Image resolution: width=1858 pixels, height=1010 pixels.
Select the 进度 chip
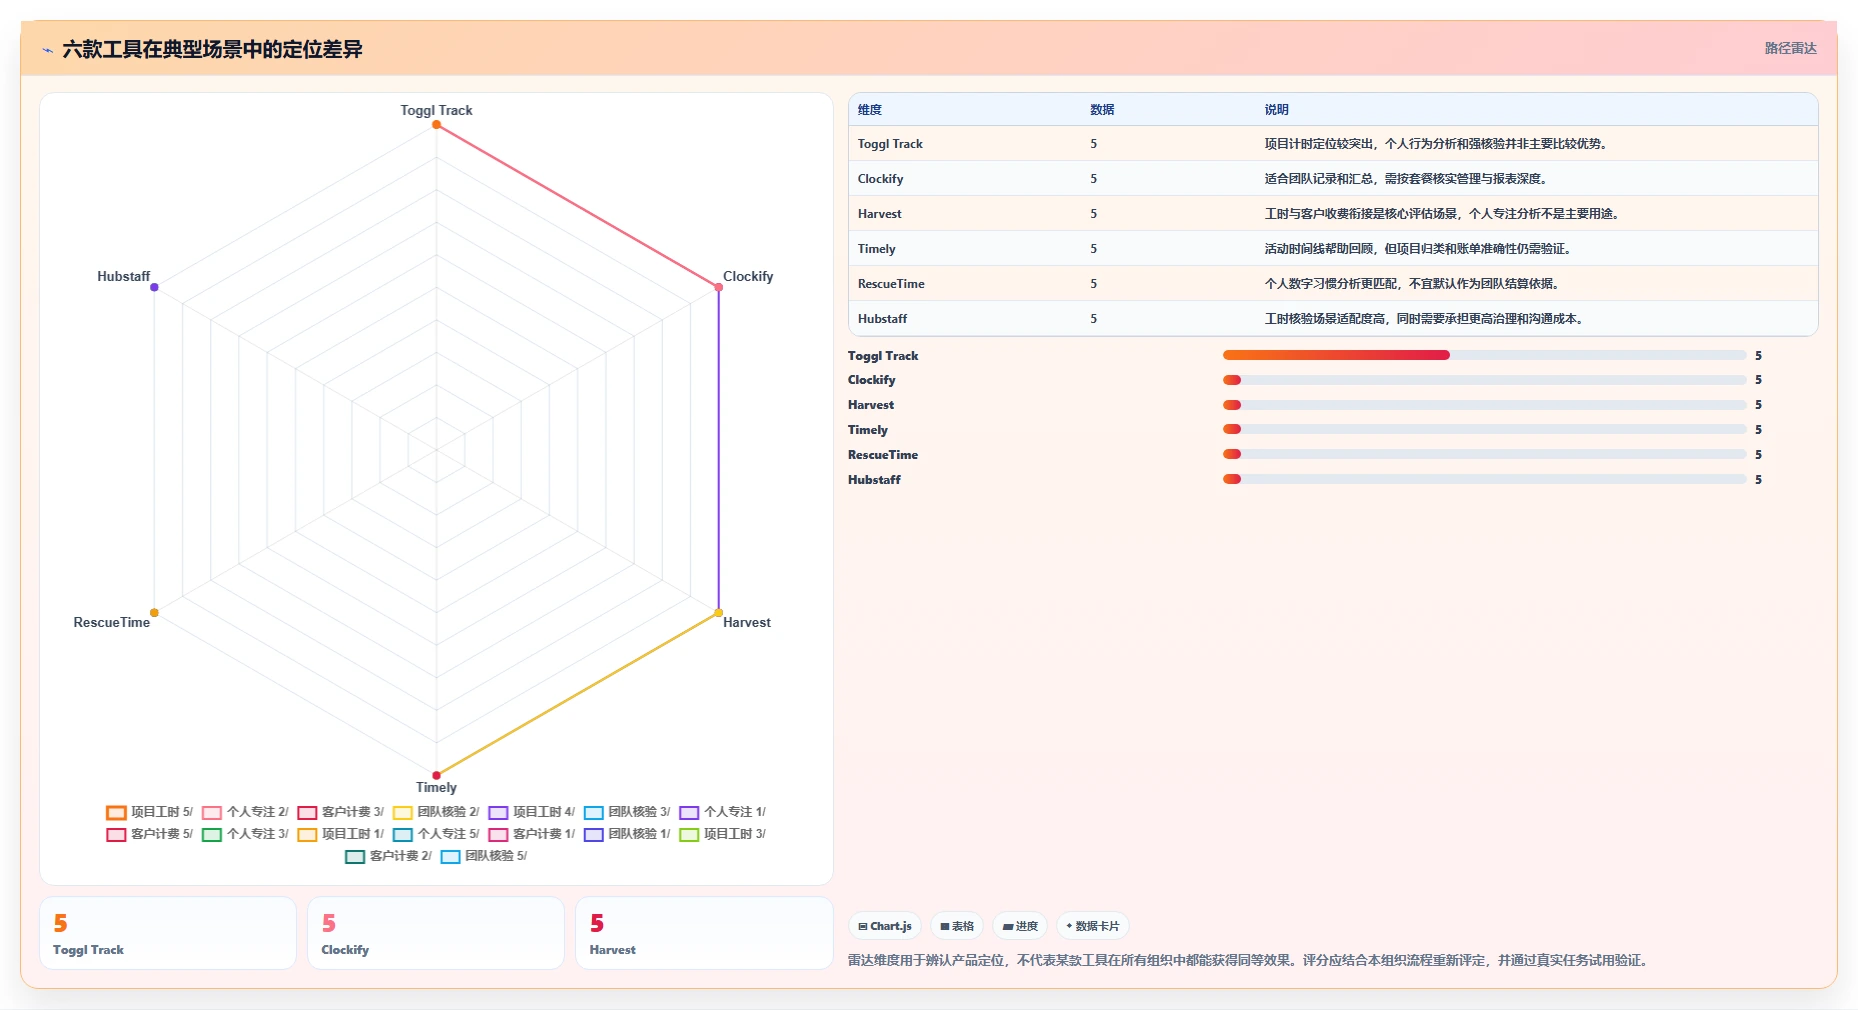pyautogui.click(x=1020, y=926)
